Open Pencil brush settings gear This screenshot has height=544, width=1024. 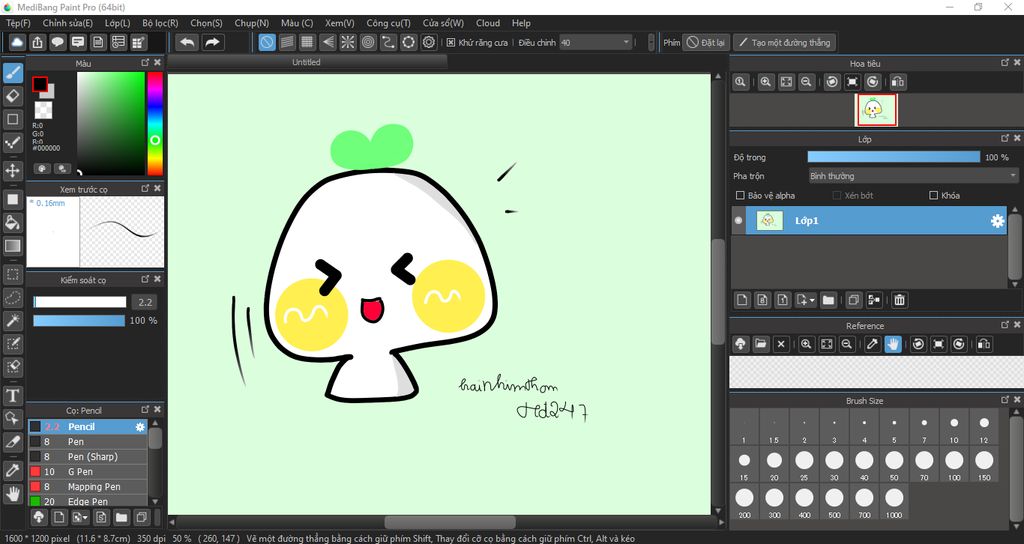coord(140,426)
